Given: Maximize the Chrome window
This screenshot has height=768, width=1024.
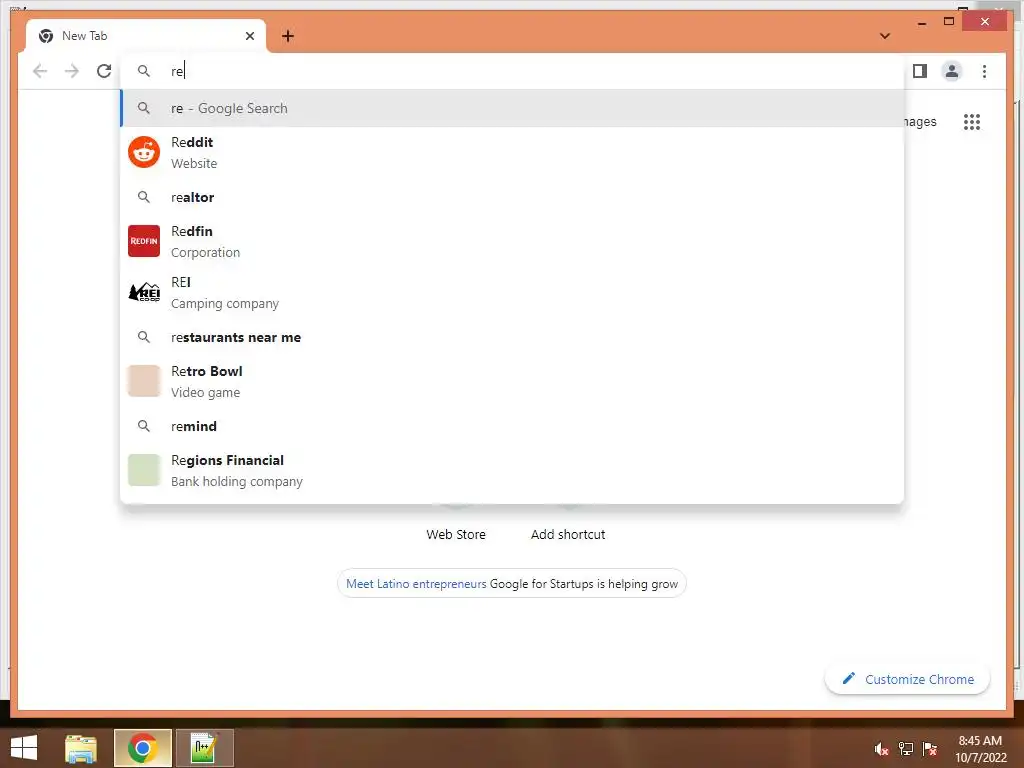Looking at the screenshot, I should [x=949, y=22].
